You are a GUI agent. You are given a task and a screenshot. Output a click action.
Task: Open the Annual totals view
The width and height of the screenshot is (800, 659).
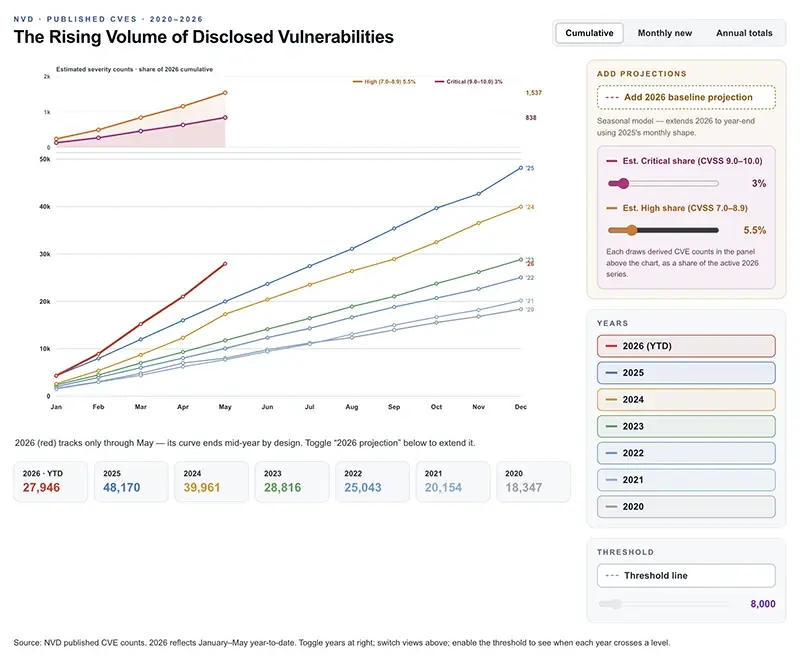744,33
